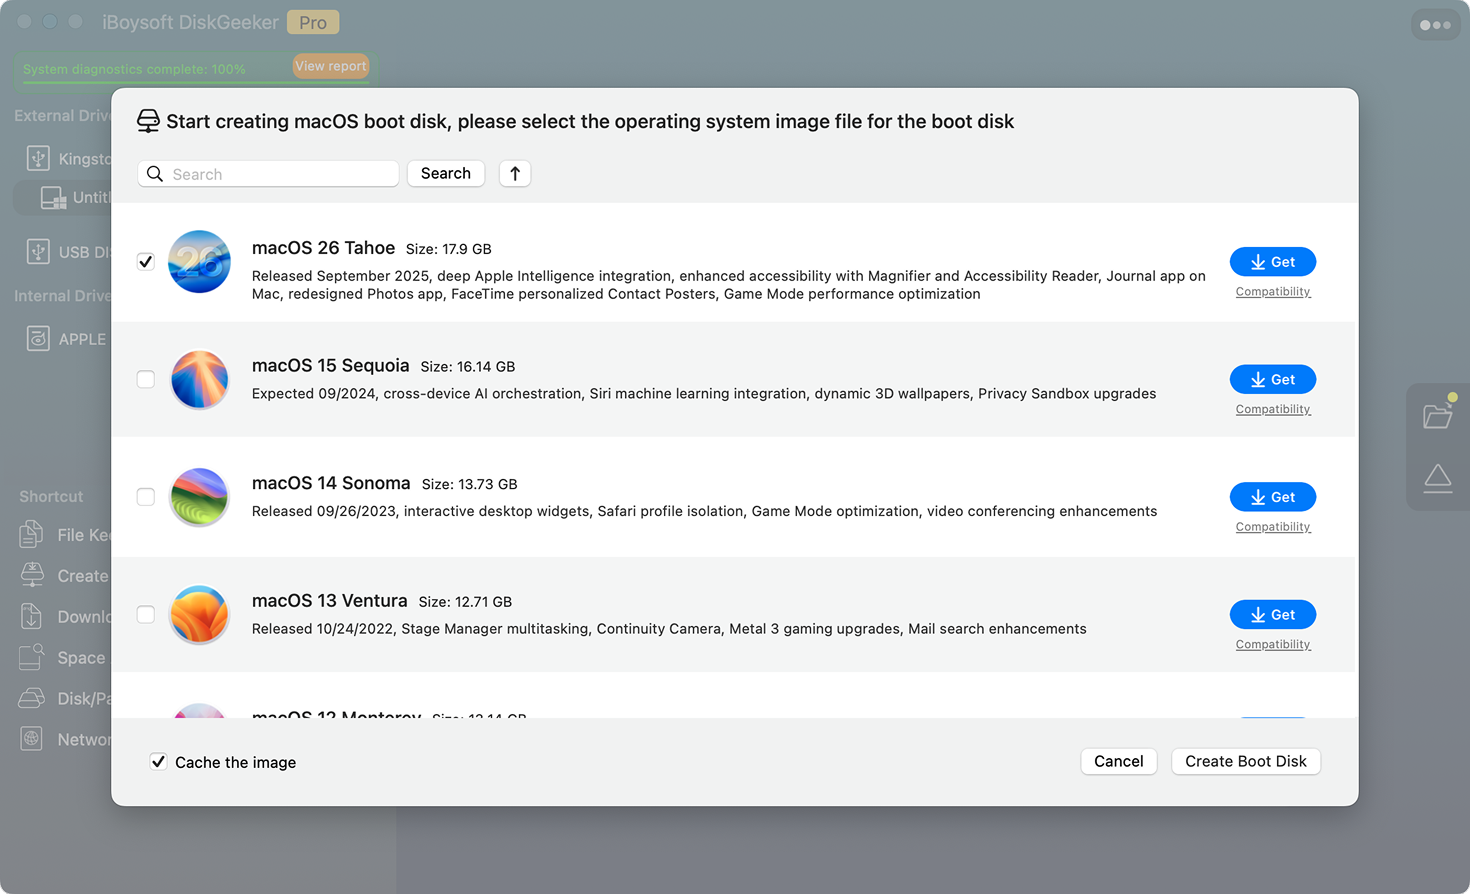Focus the Search input field

tap(280, 174)
